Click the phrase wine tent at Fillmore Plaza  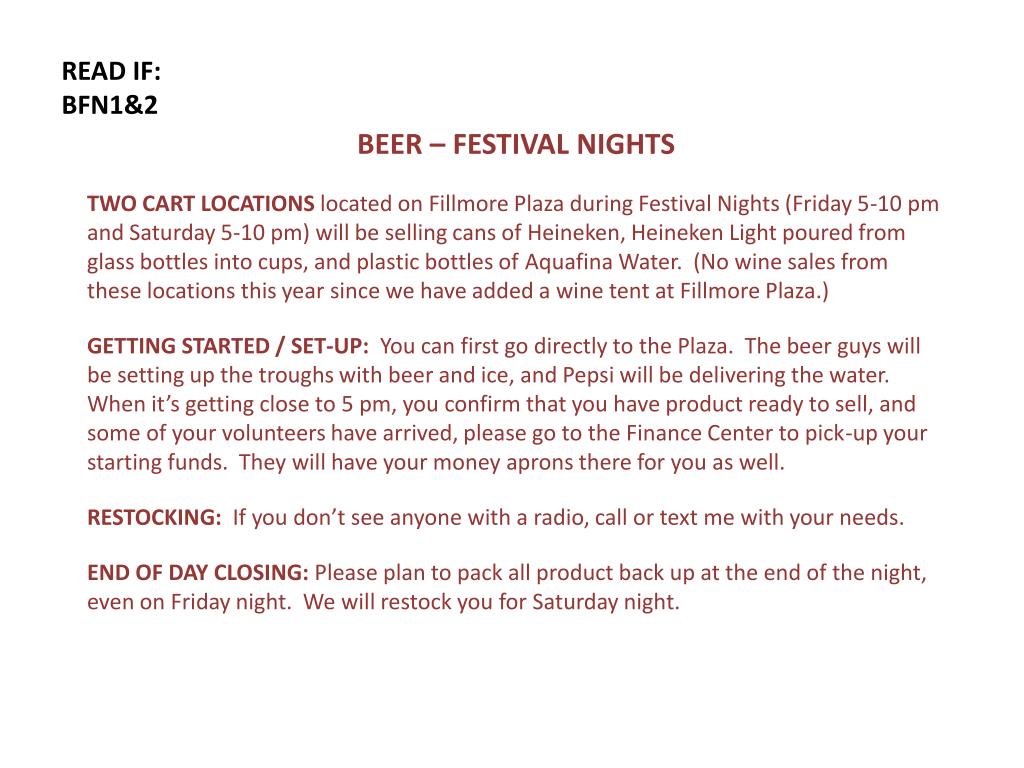pos(686,291)
